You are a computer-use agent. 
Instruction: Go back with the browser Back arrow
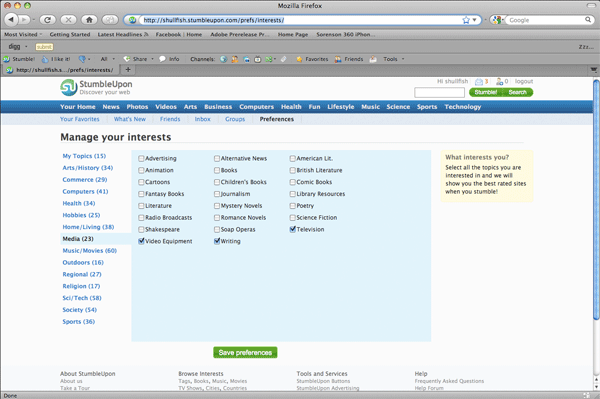[x=11, y=19]
